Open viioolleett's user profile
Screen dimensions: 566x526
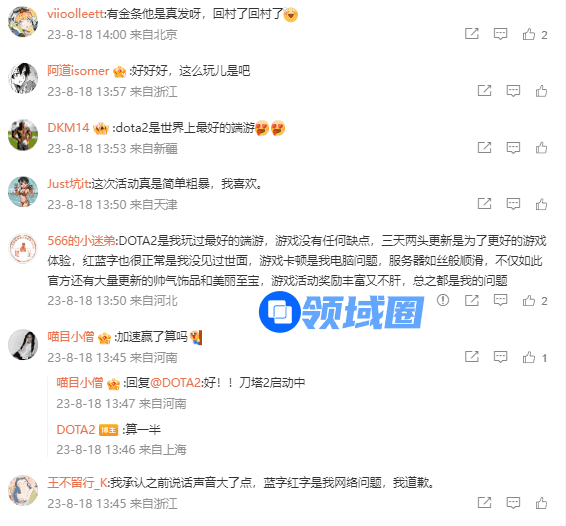(75, 14)
